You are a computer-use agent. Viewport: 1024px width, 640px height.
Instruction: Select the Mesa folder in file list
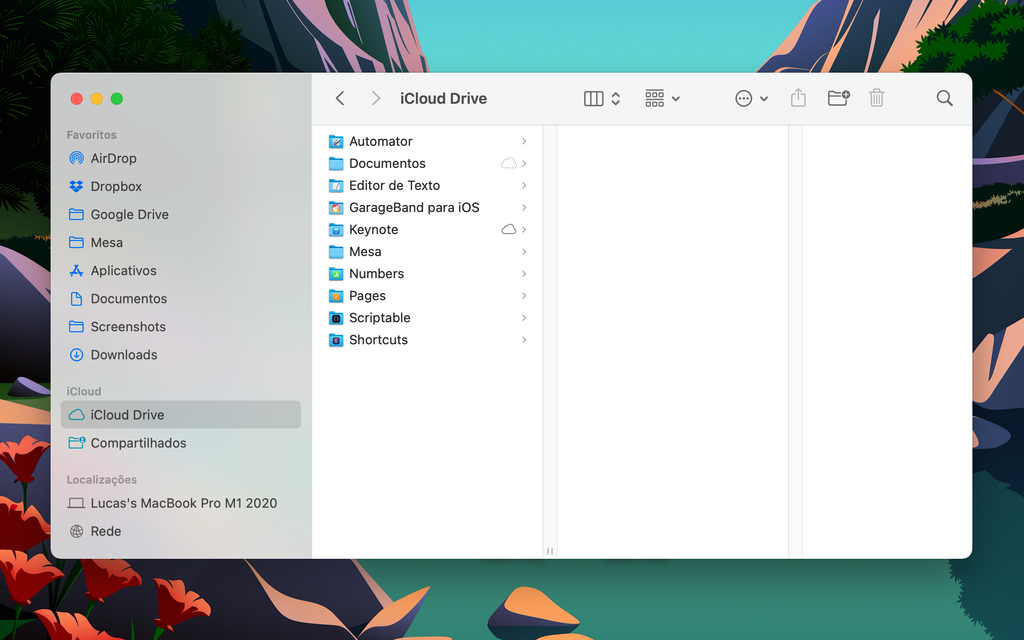point(428,251)
